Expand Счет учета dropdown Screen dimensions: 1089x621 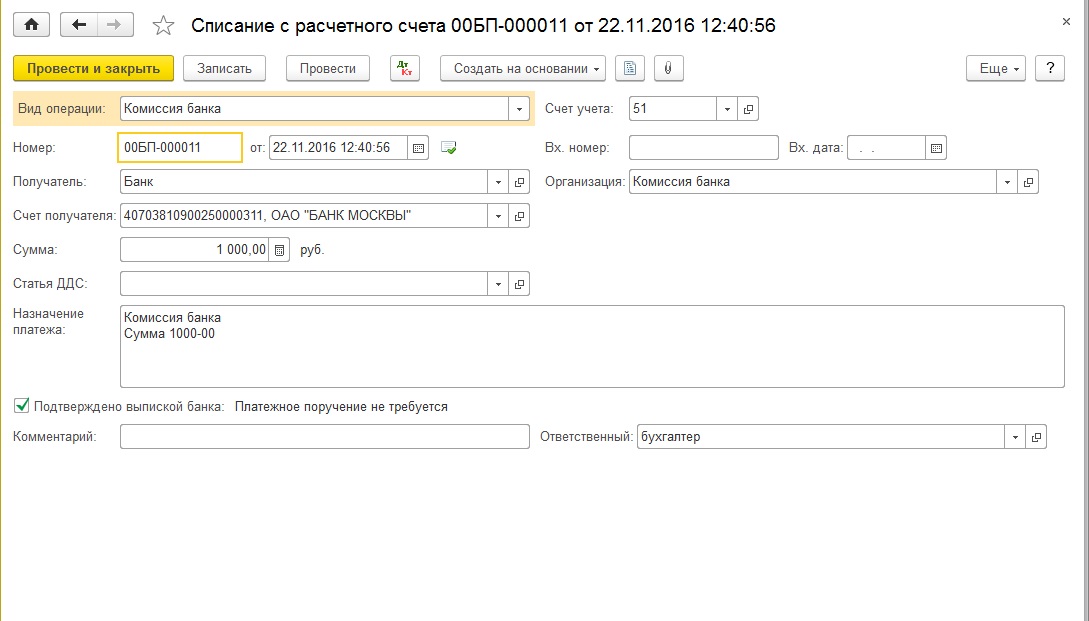727,108
